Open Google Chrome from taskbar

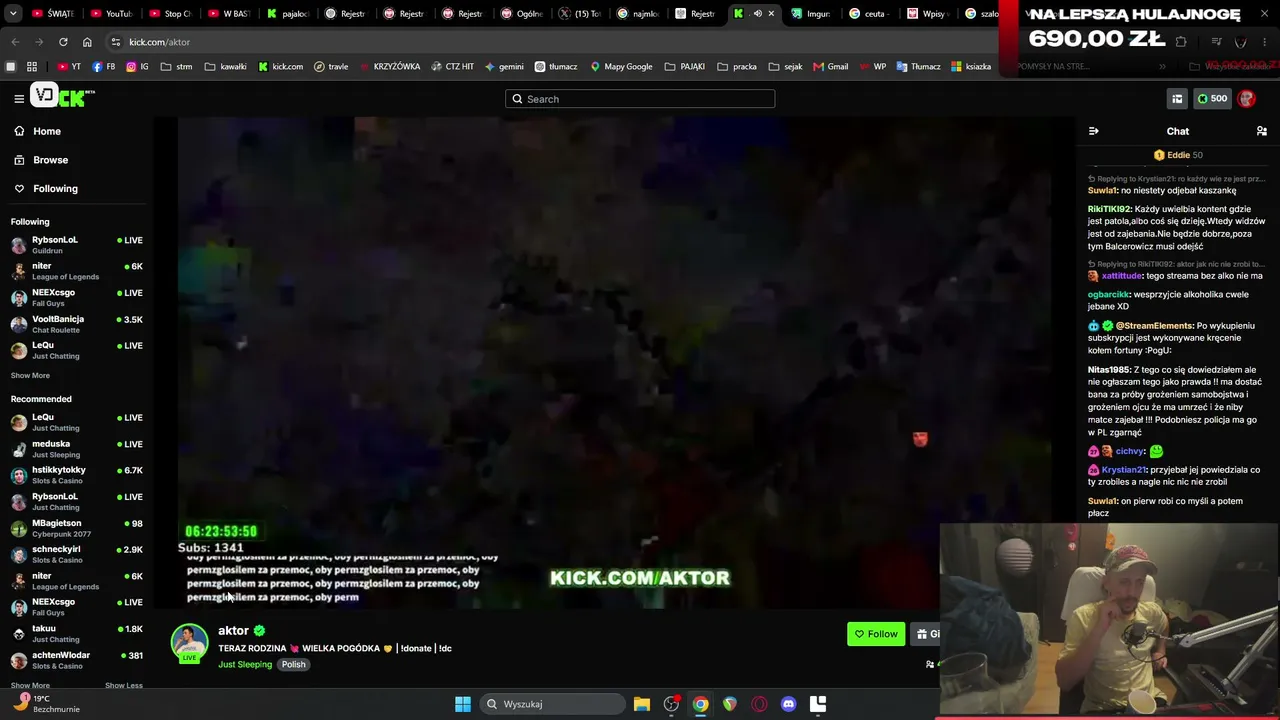pos(701,704)
